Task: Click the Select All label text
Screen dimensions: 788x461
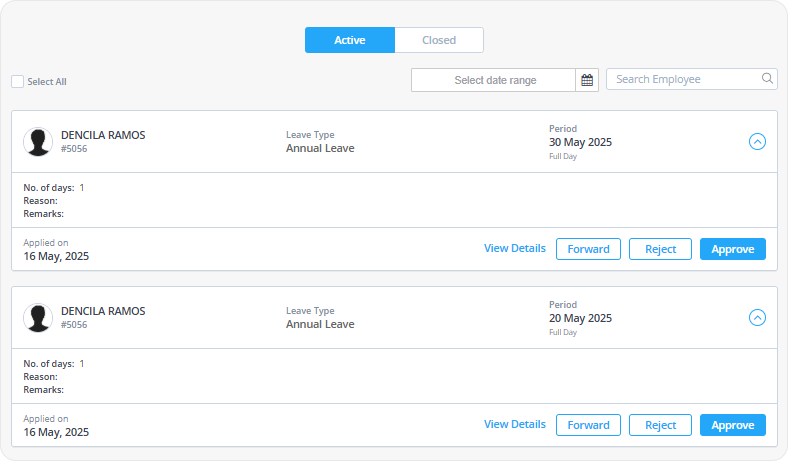Action: pyautogui.click(x=47, y=82)
